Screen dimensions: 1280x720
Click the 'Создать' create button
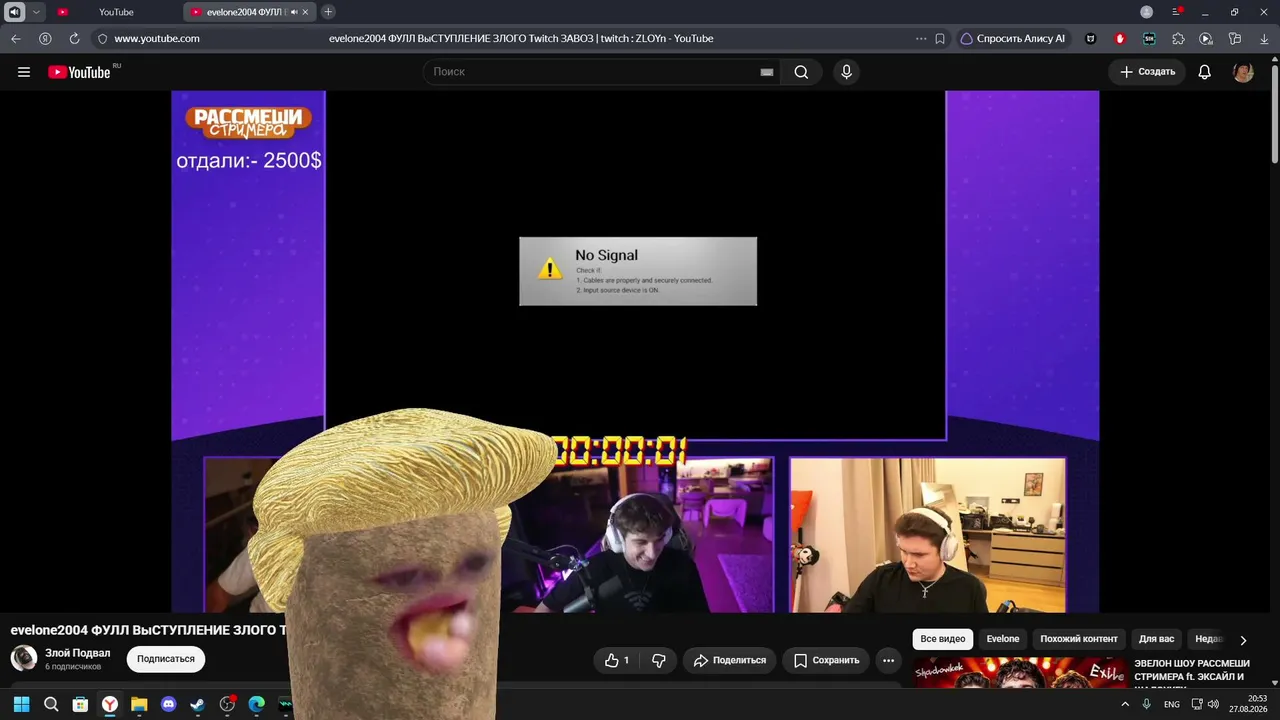coord(1147,72)
